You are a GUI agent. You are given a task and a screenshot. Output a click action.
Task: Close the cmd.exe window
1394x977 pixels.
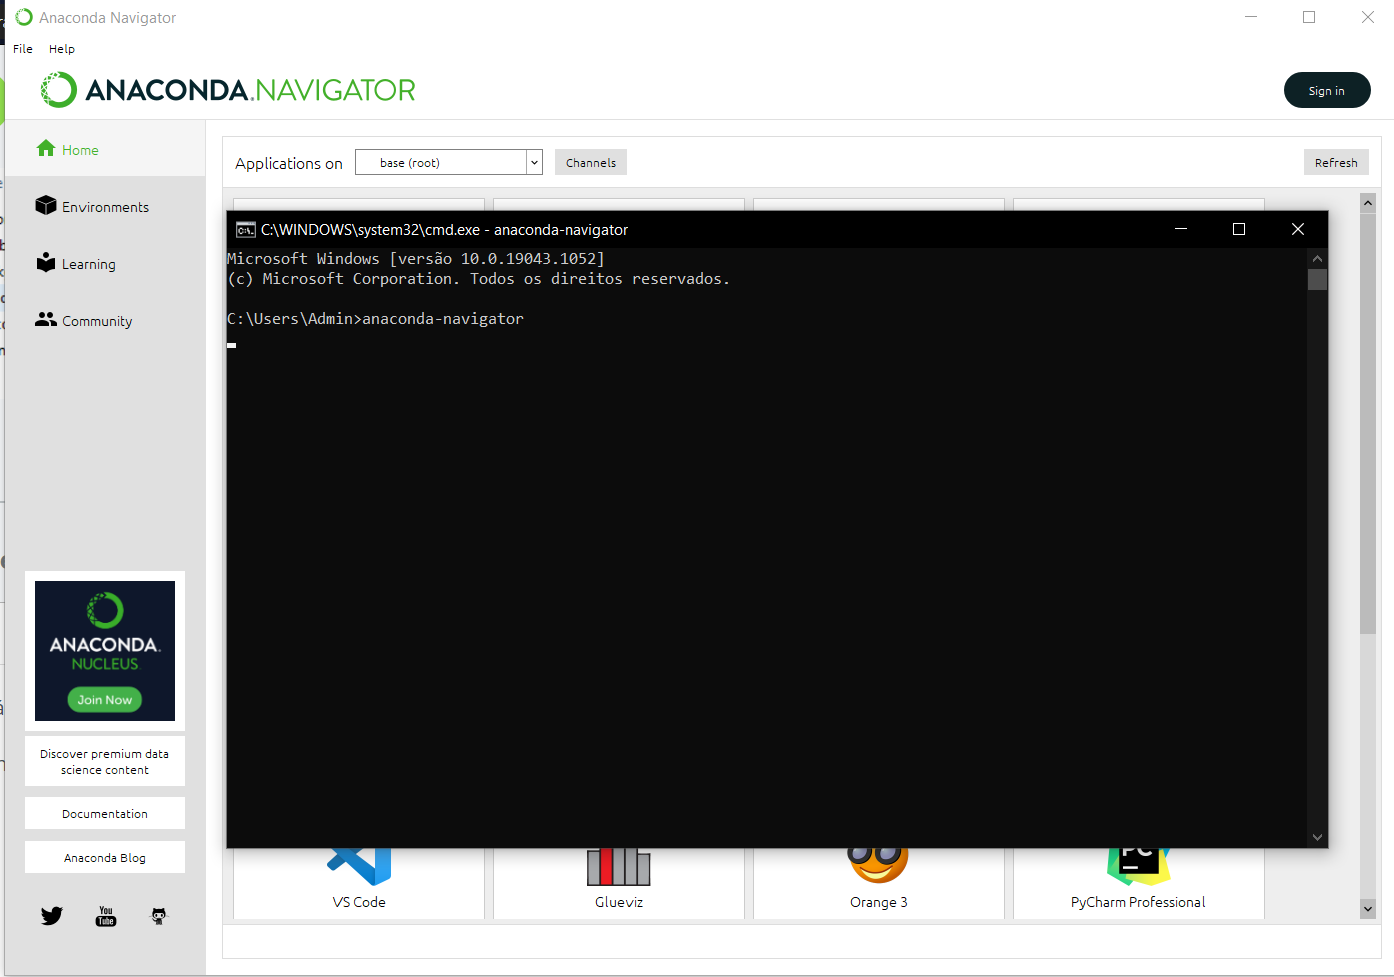[1298, 229]
